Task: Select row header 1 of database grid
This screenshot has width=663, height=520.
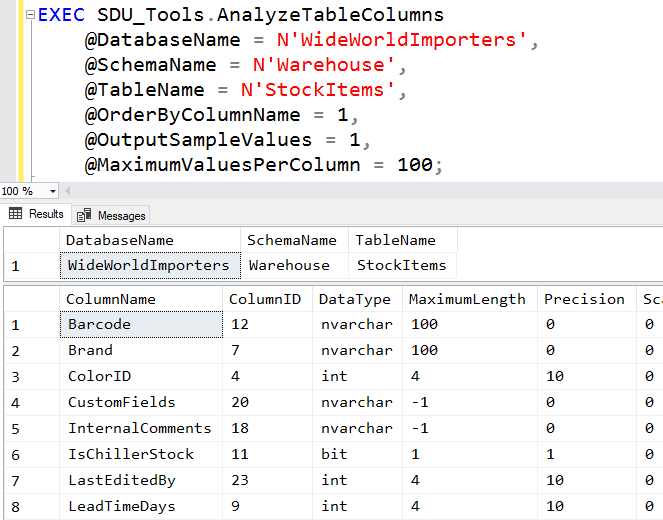Action: tap(32, 265)
